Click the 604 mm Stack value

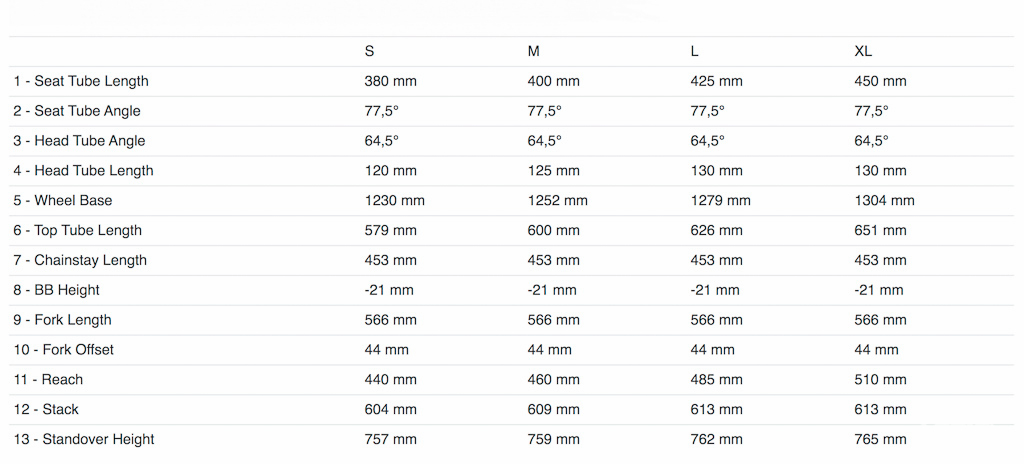click(x=391, y=410)
